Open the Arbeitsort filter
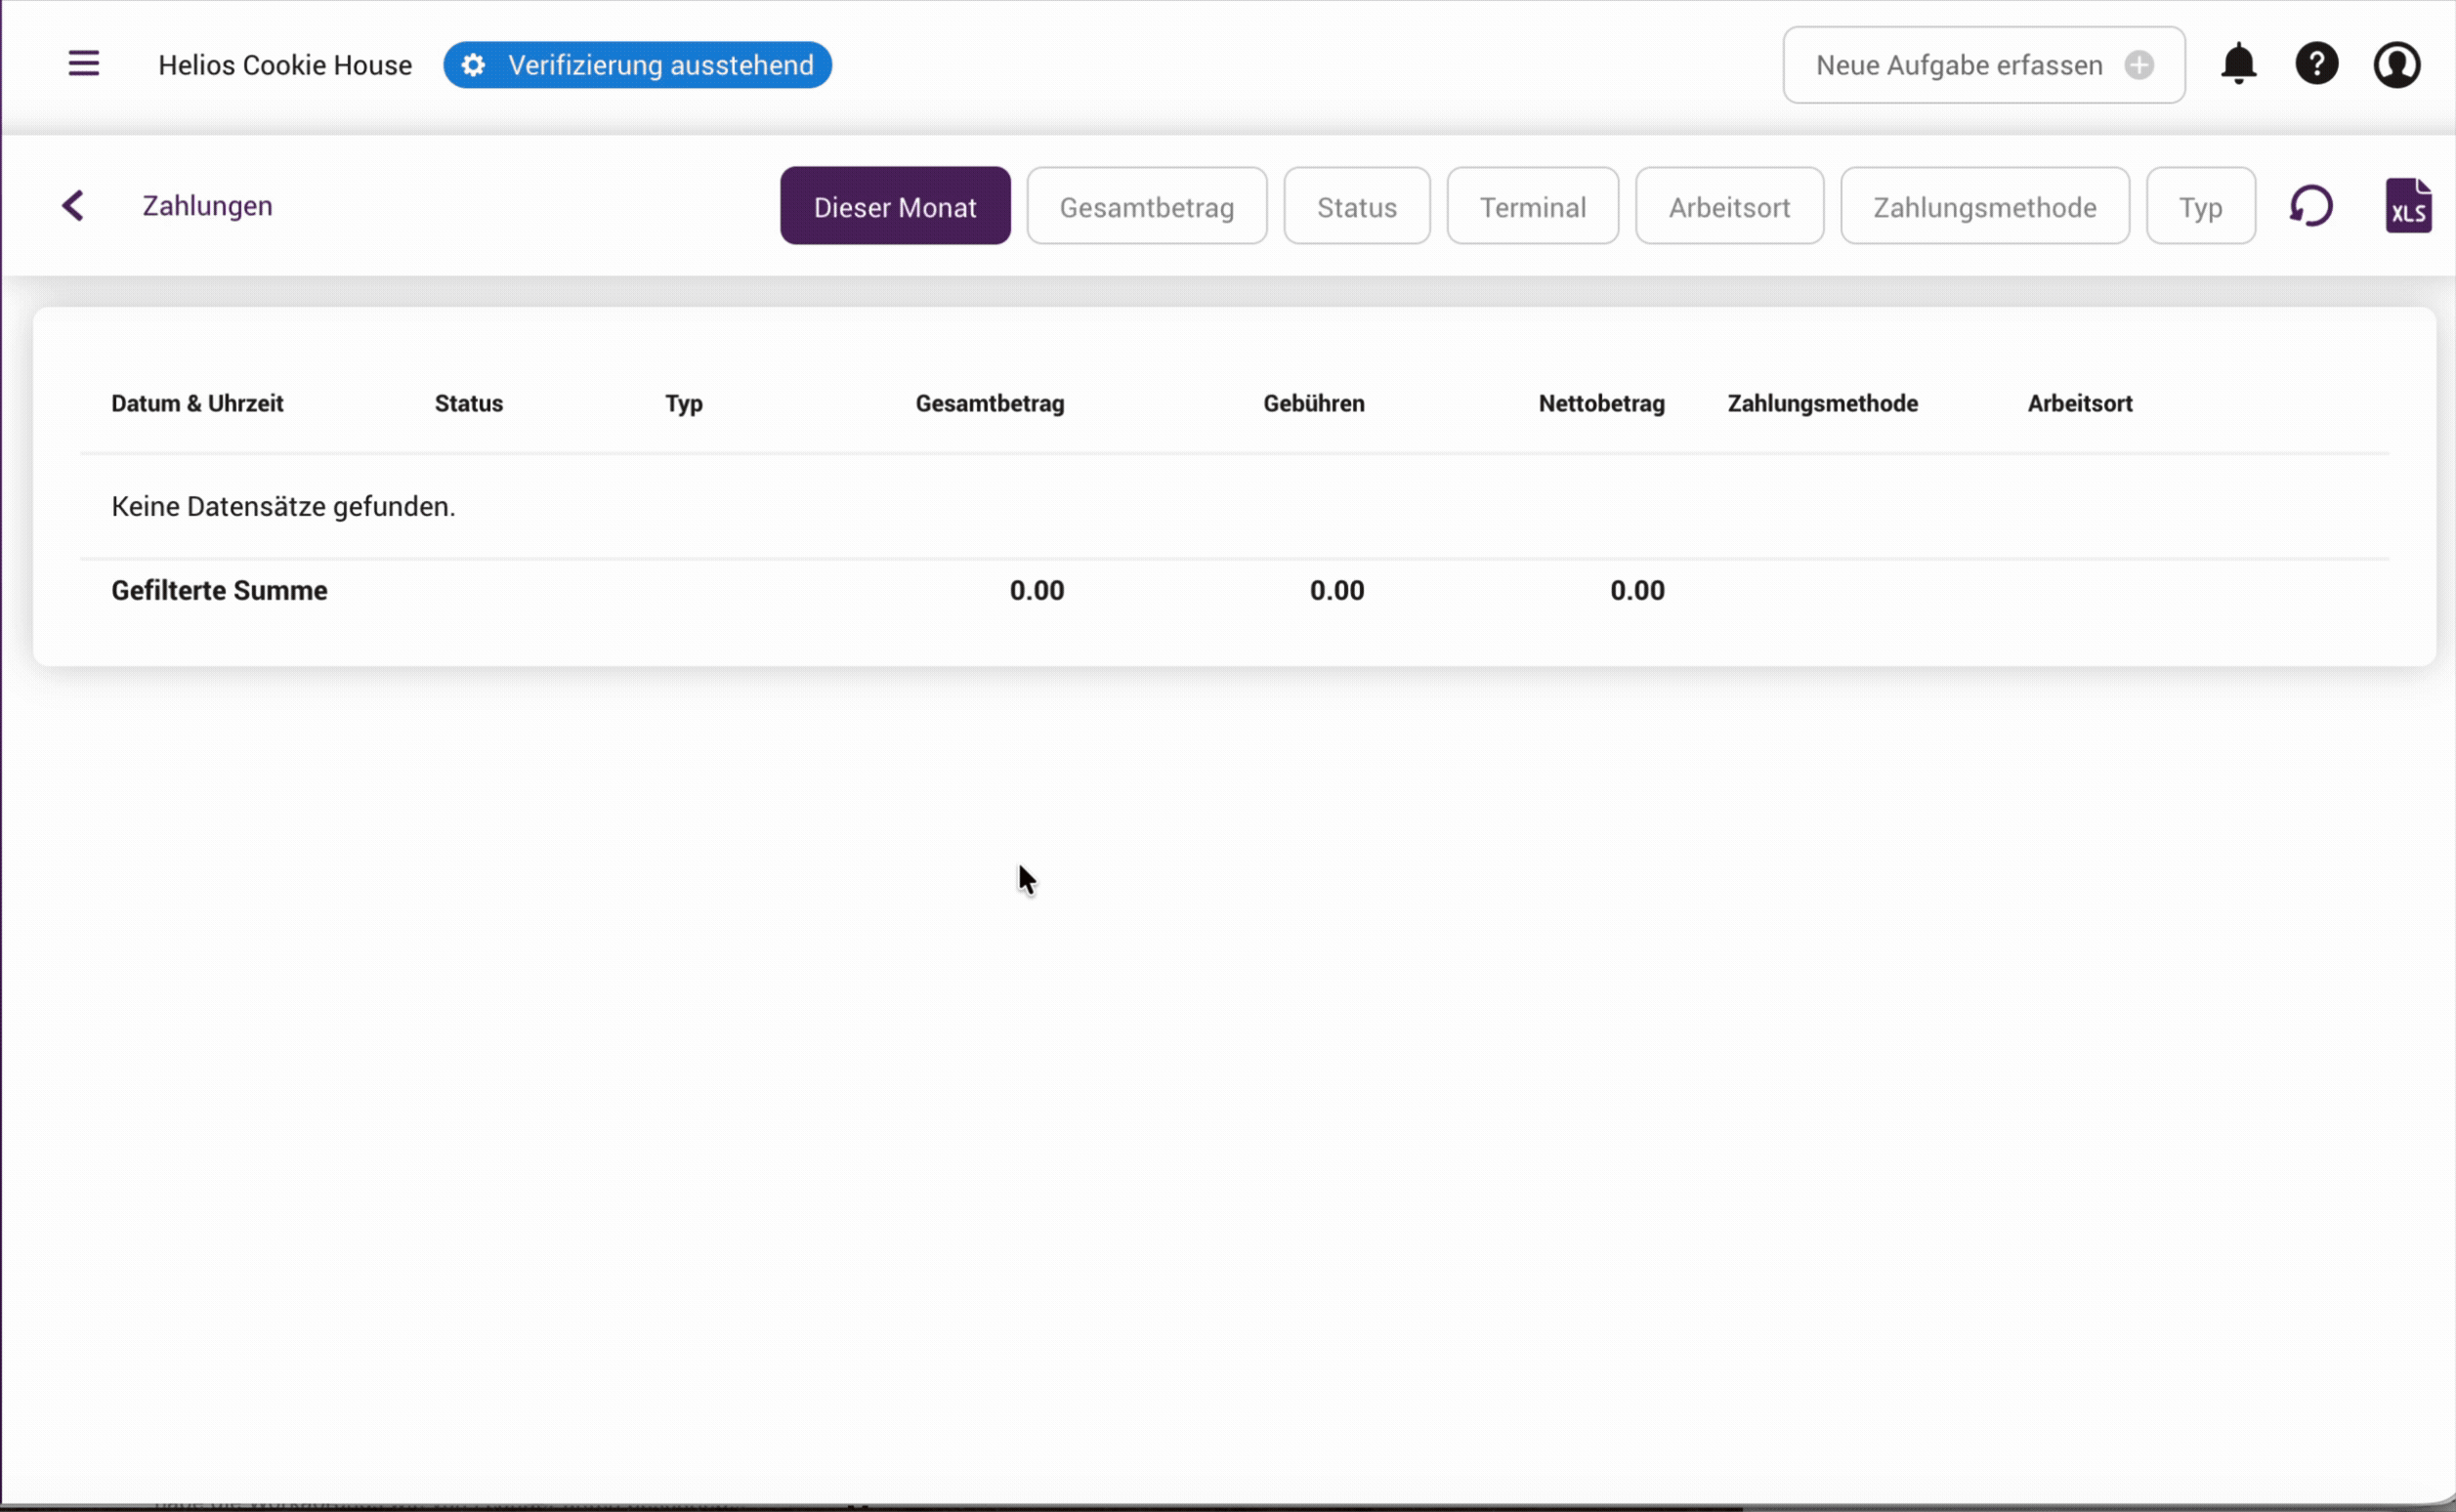 (1729, 206)
